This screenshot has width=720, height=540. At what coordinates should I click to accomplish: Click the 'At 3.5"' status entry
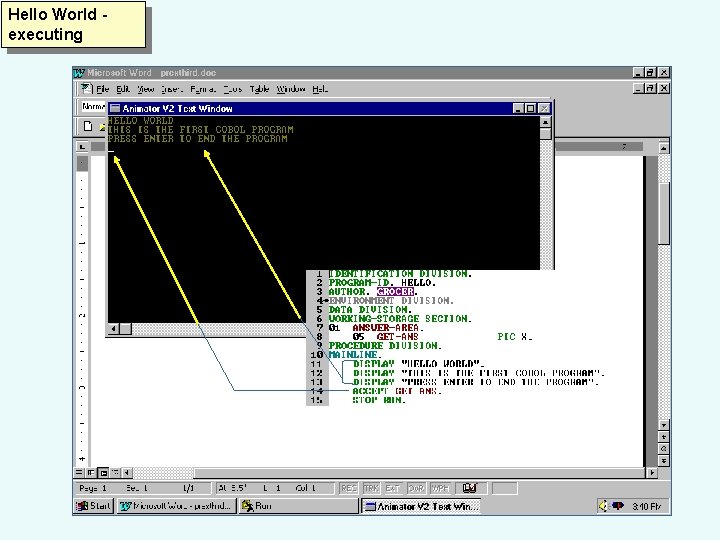232,488
